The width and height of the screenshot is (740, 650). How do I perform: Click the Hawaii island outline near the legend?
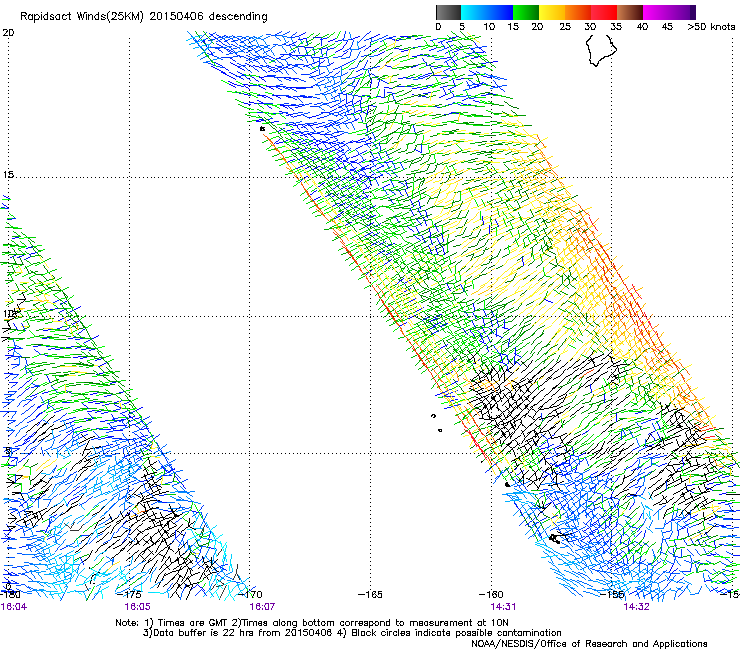[601, 51]
